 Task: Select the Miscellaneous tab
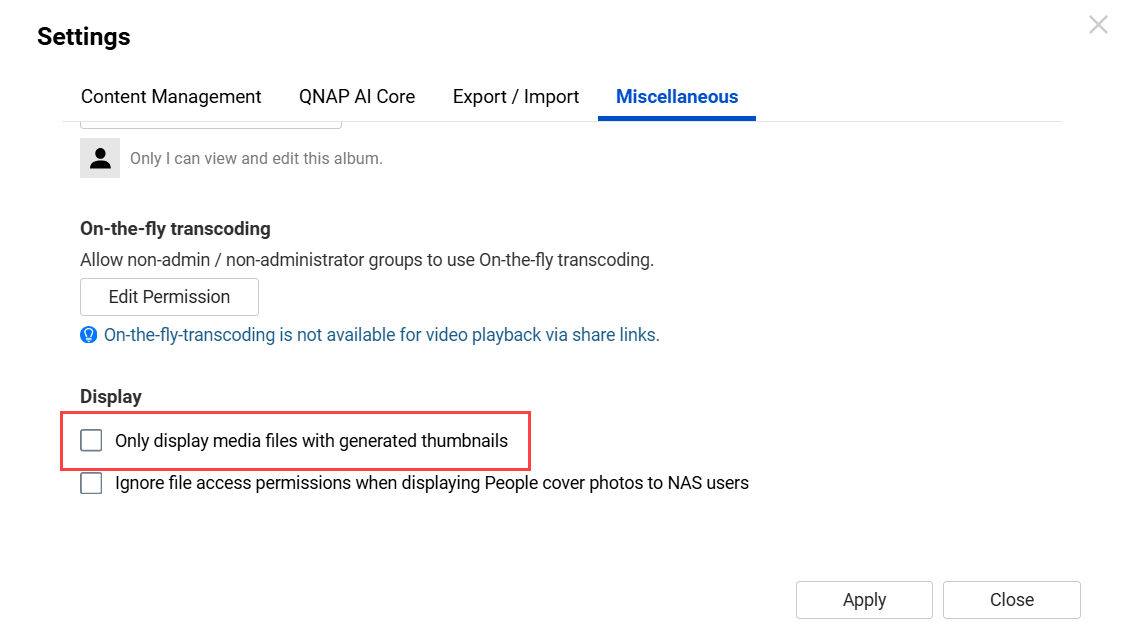(677, 97)
